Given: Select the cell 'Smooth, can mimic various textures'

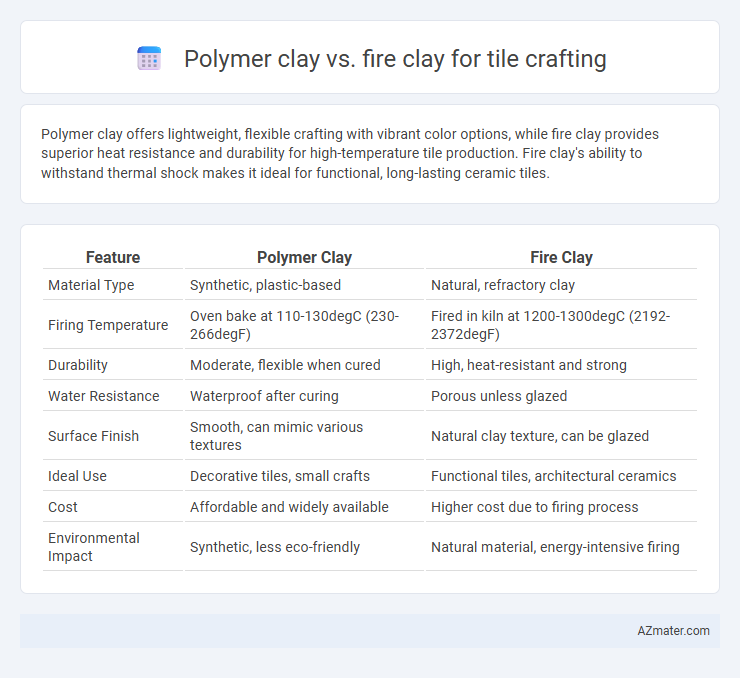Looking at the screenshot, I should point(277,436).
